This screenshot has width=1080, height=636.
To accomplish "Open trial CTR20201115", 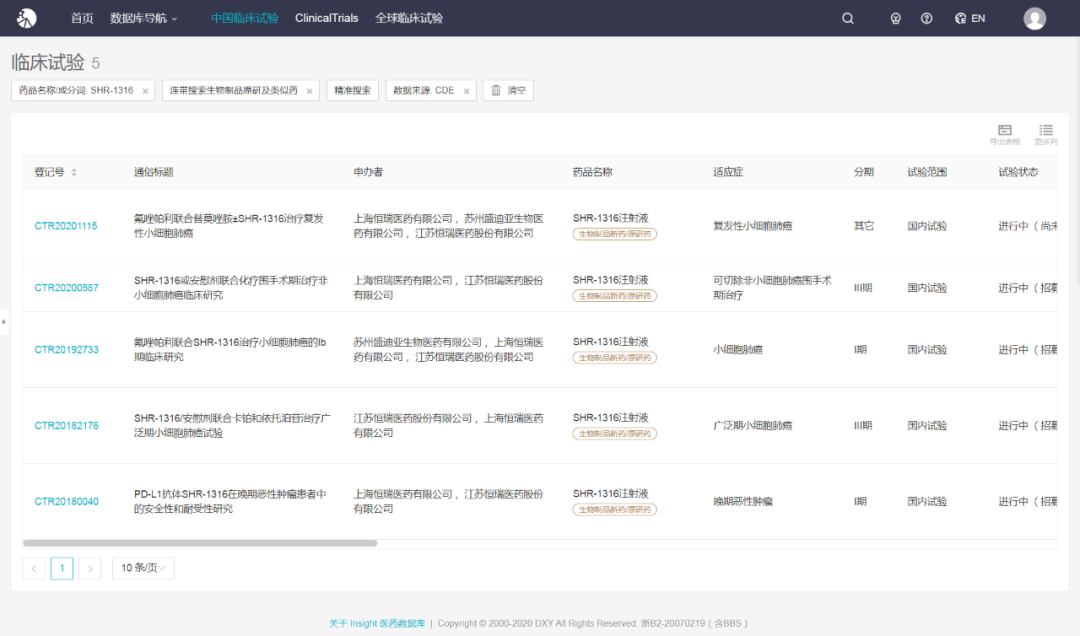I will (66, 226).
